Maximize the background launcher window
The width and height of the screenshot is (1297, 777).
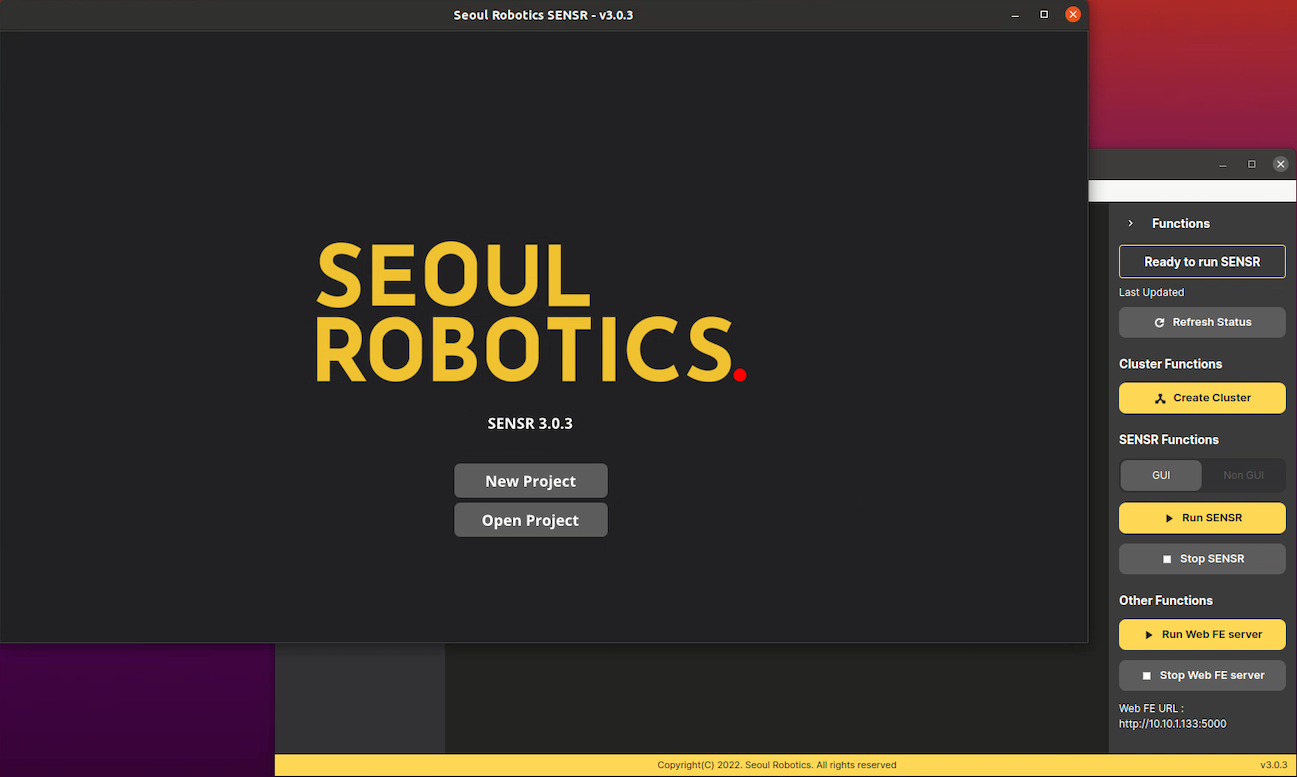pos(1251,164)
